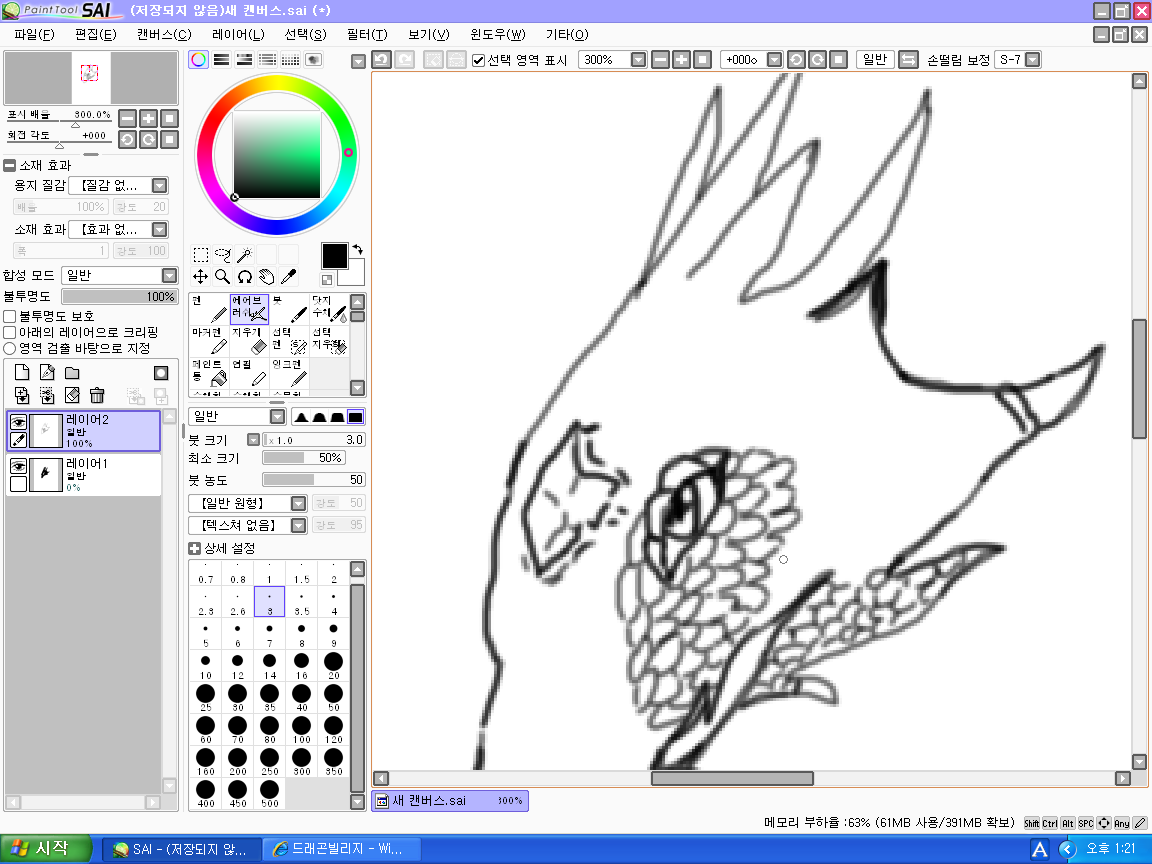The width and height of the screenshot is (1152, 864).
Task: Select the hand pan tool
Action: click(x=267, y=276)
